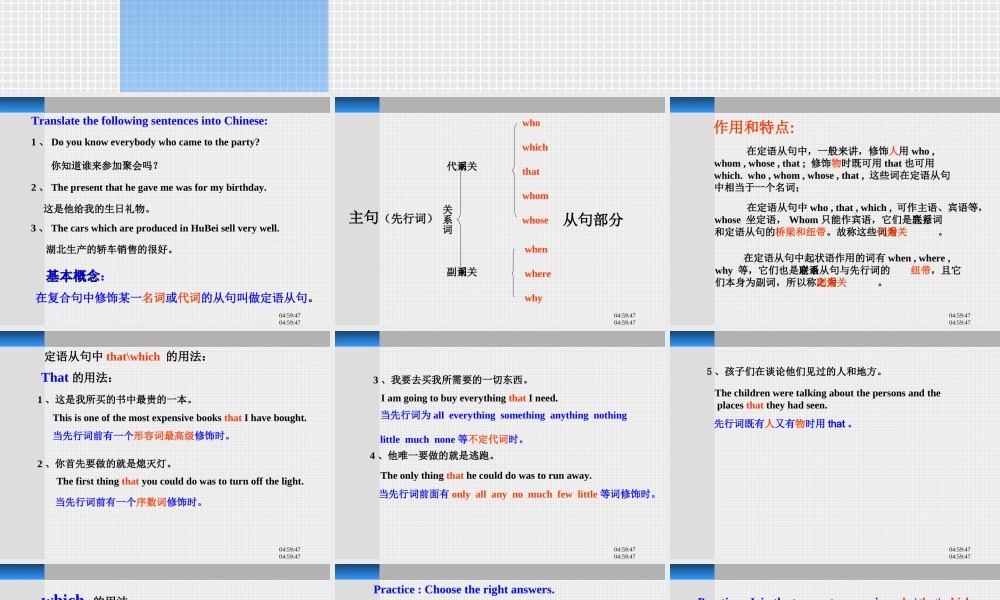The height and width of the screenshot is (600, 1000).
Task: Click 'when' in the relative adverb list
Action: pos(536,249)
